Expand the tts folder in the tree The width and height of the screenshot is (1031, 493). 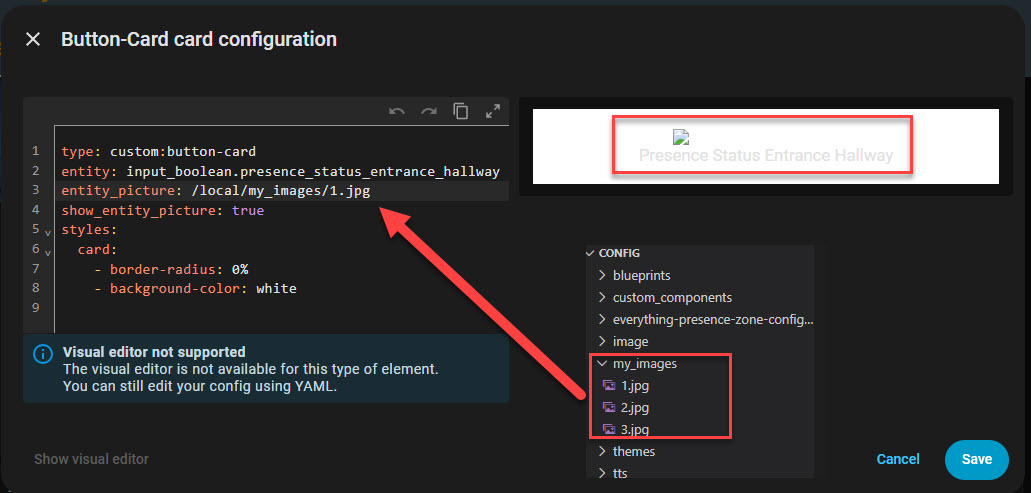(x=602, y=473)
